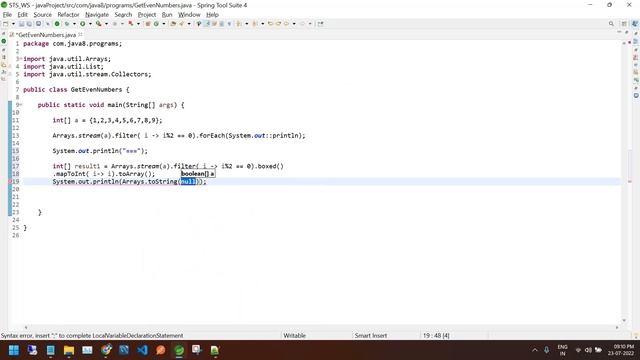This screenshot has width=640, height=360.
Task: Click the horizontal scrollbar left arrow
Action: (x=26, y=327)
